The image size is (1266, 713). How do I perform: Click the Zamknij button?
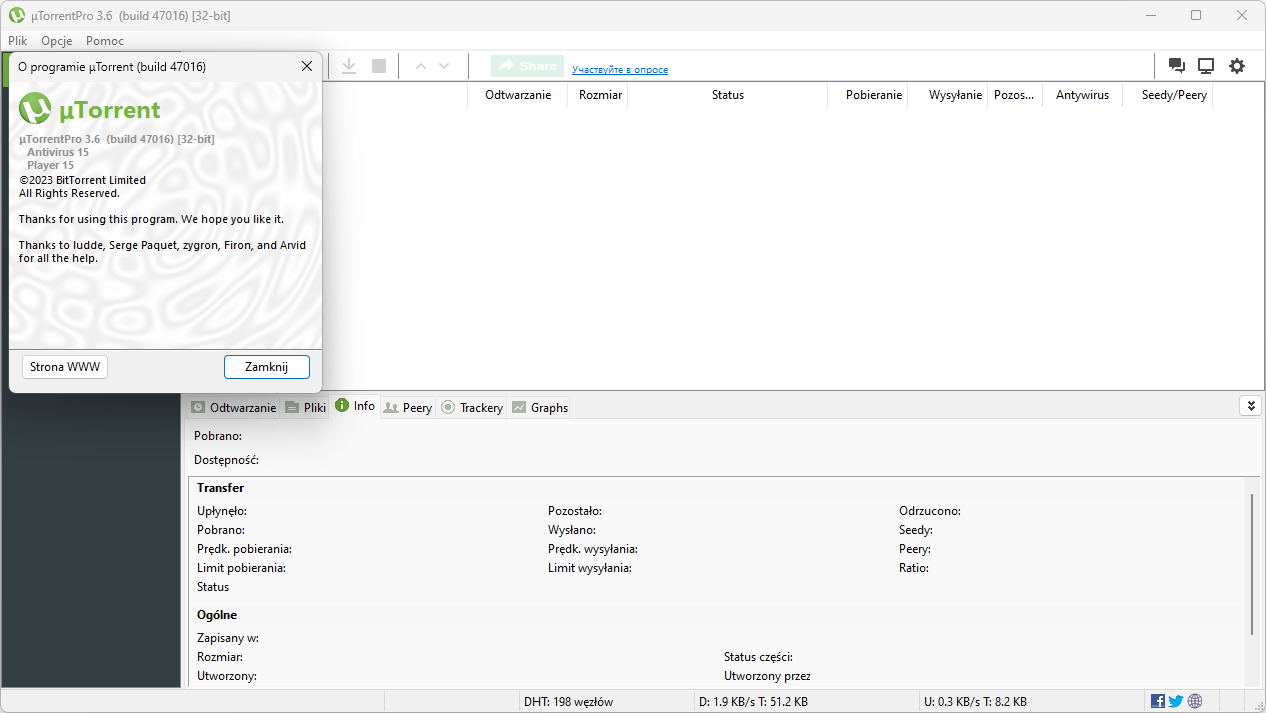click(x=267, y=367)
